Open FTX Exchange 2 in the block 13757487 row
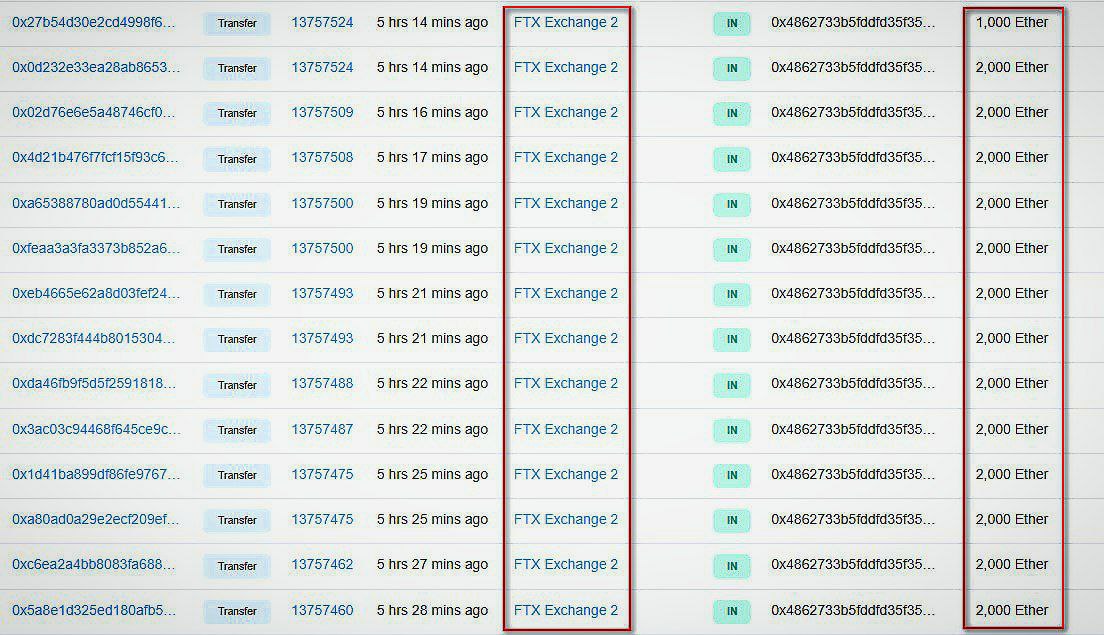This screenshot has width=1104, height=635. 566,429
